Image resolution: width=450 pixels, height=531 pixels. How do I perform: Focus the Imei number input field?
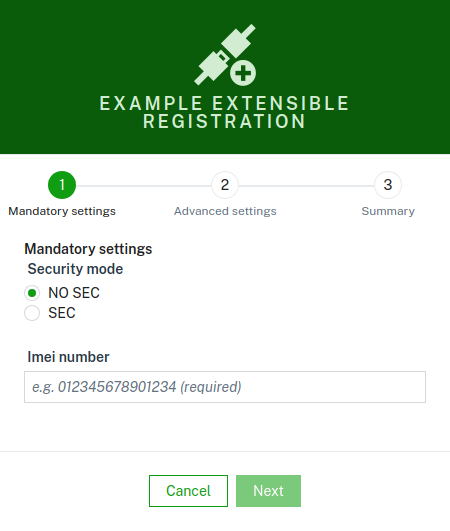(225, 387)
